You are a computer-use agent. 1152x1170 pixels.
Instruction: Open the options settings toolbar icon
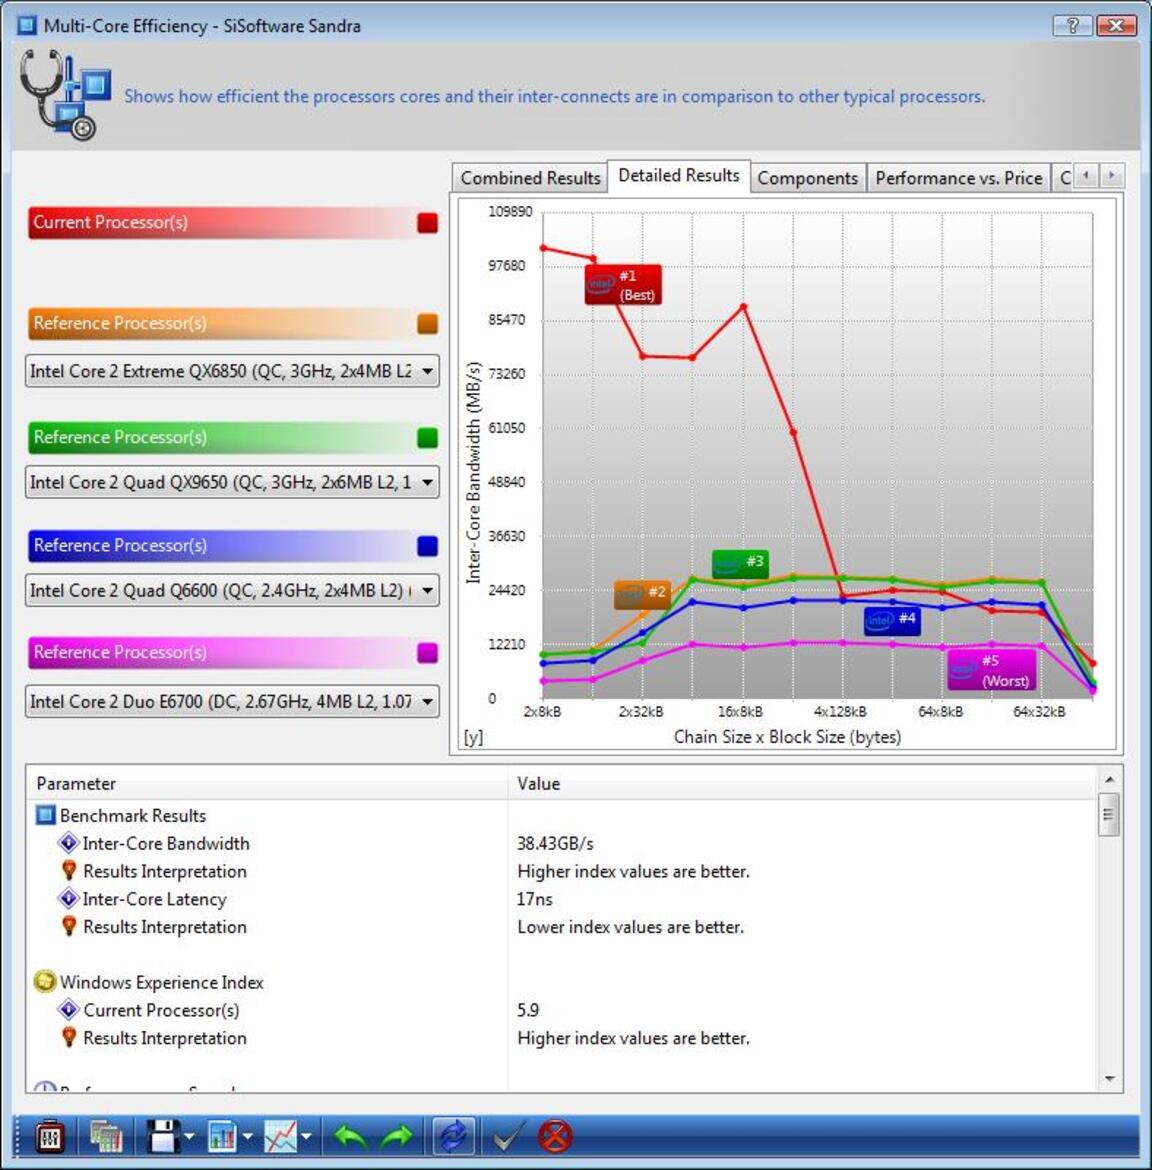(x=49, y=1137)
